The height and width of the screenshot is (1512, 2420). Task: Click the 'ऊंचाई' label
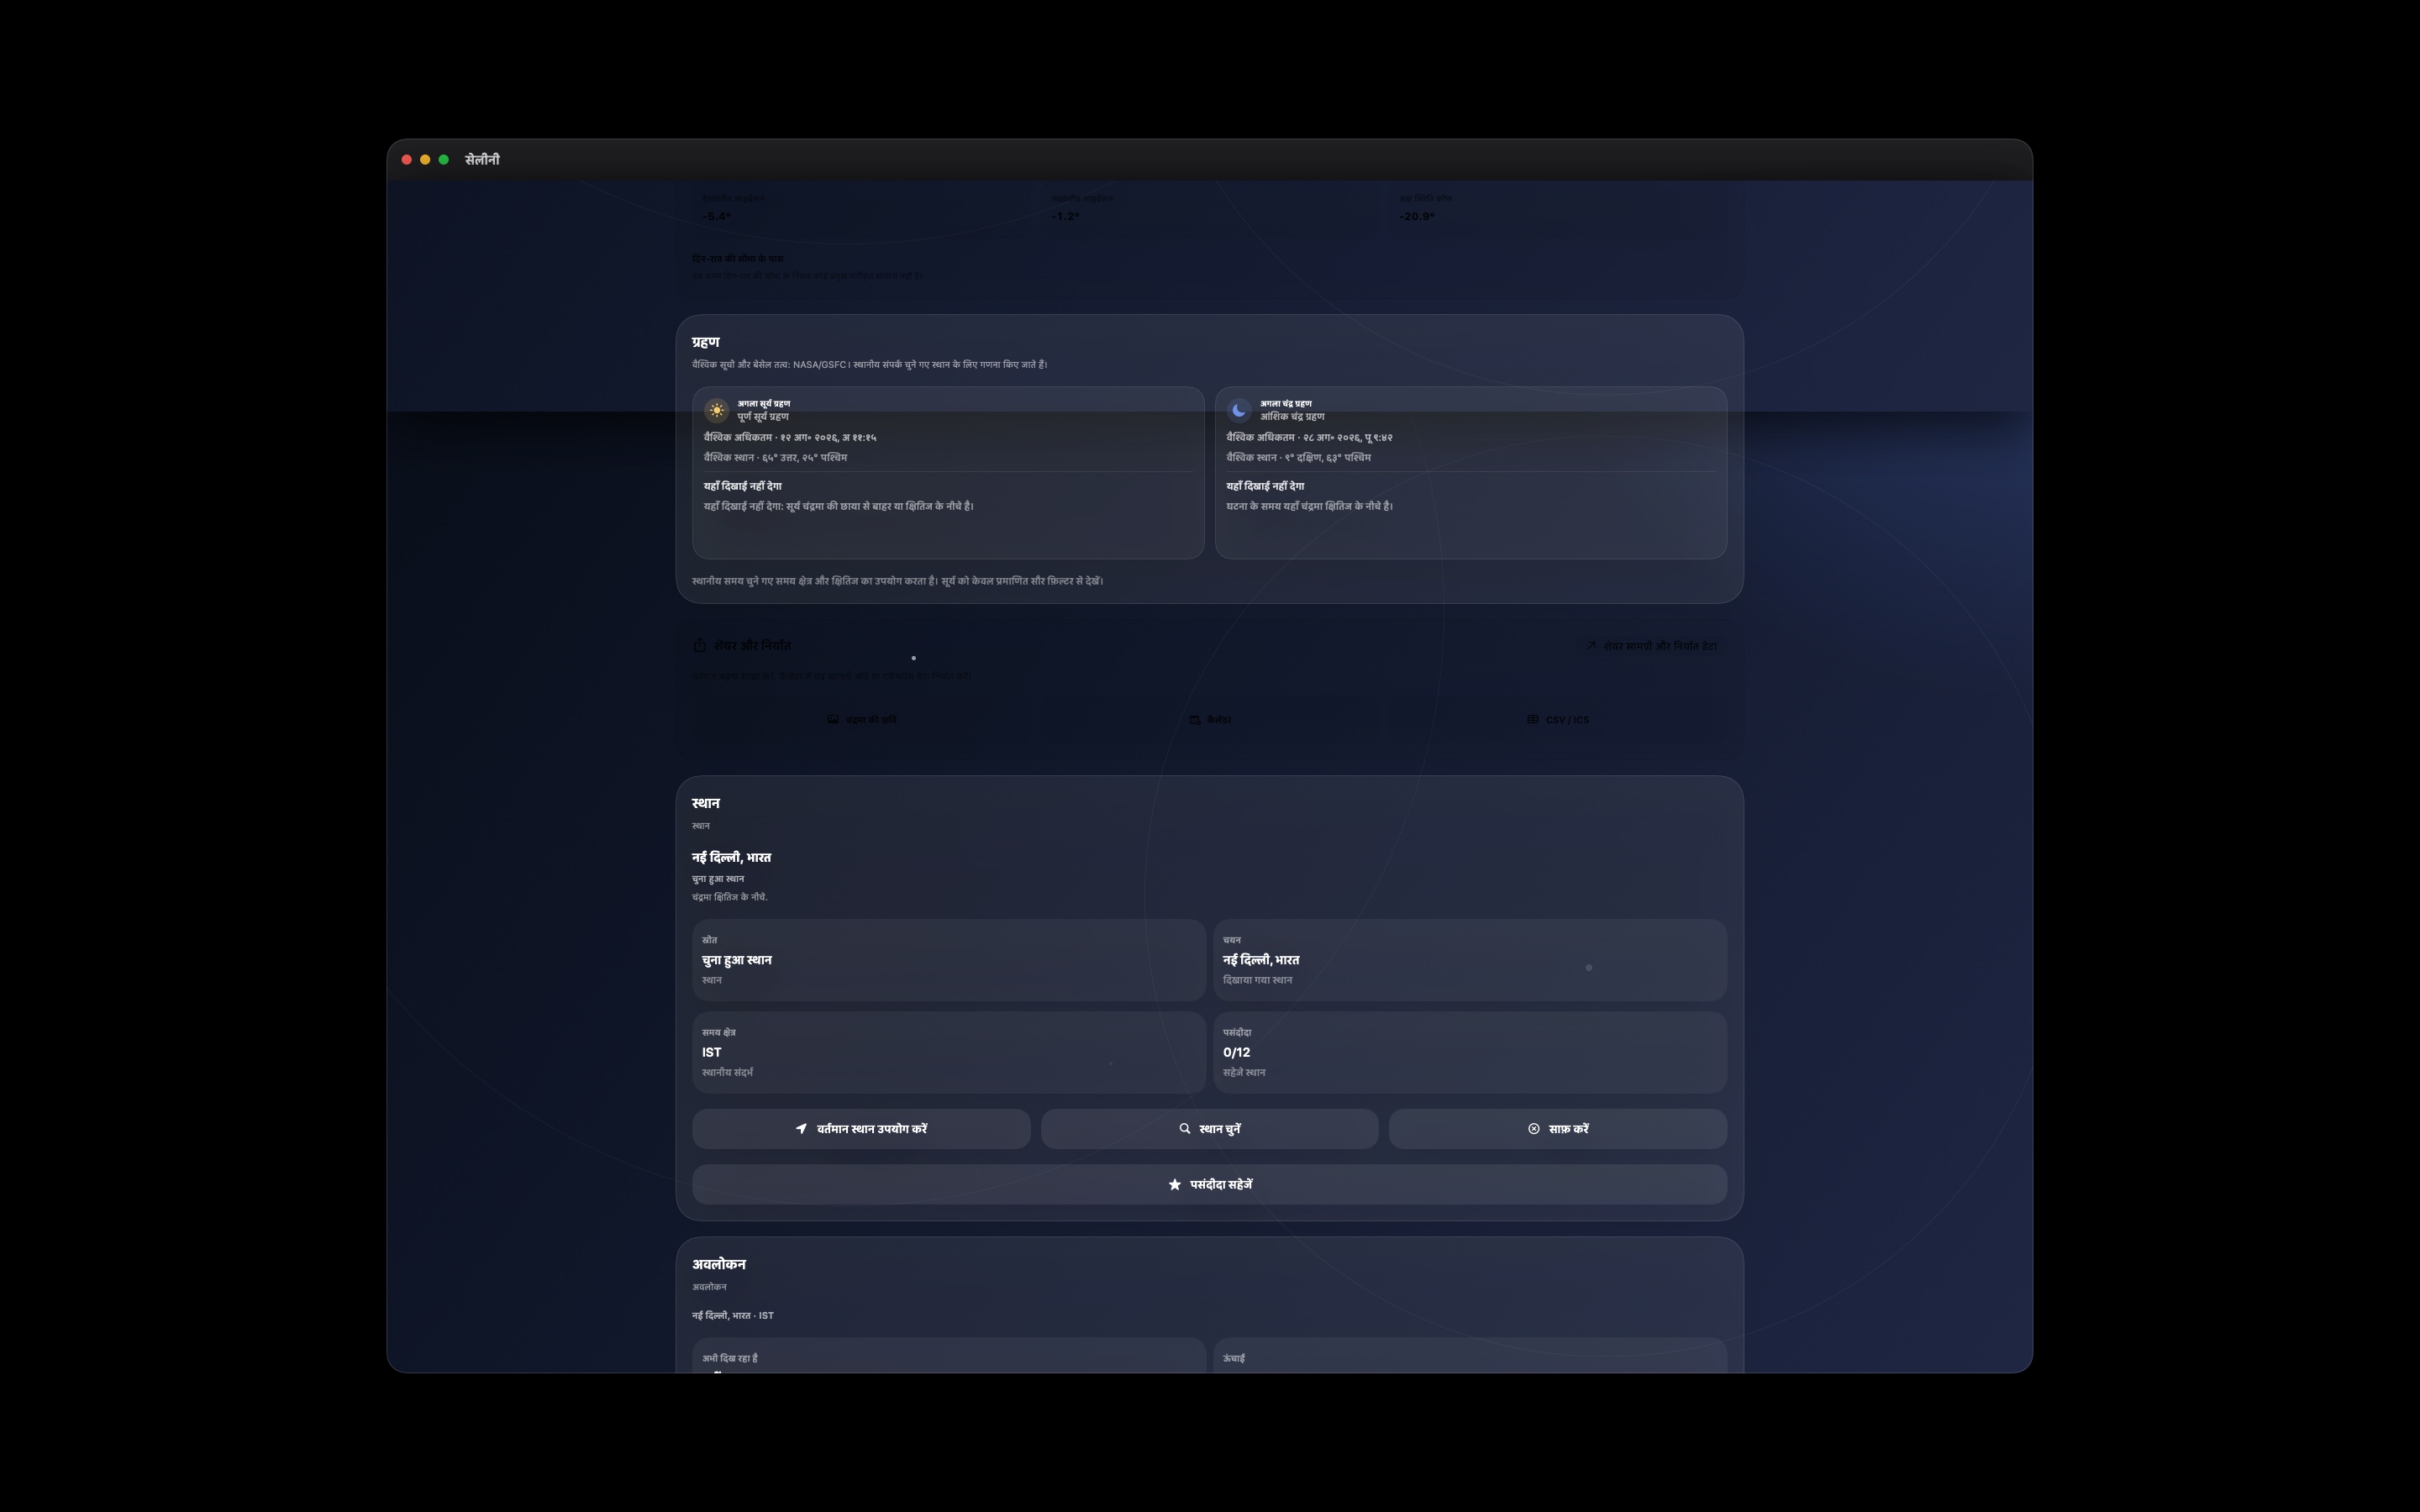[x=1233, y=1359]
